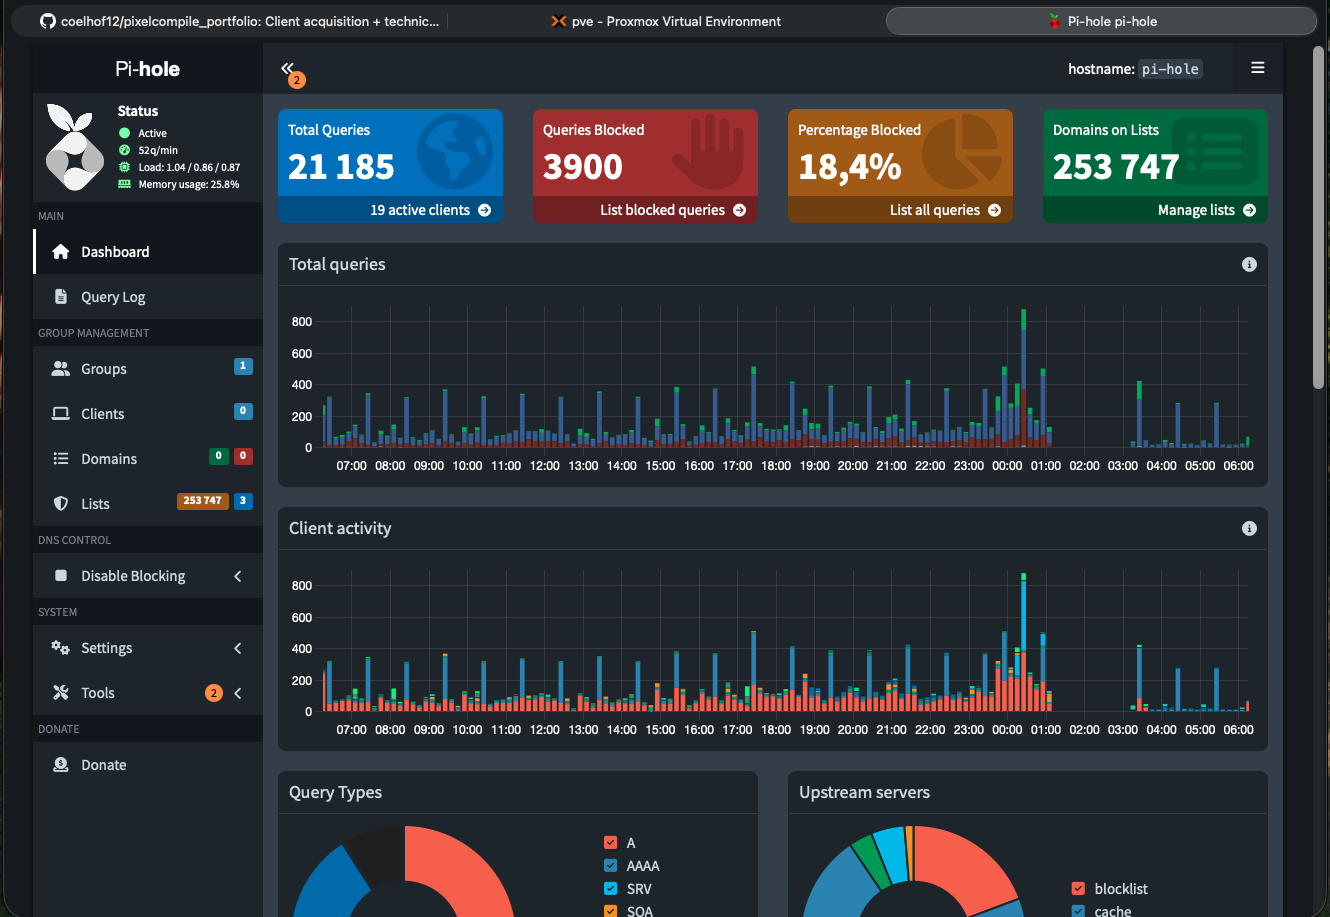
Task: Click the page's vertical scrollbar
Action: click(x=1320, y=218)
